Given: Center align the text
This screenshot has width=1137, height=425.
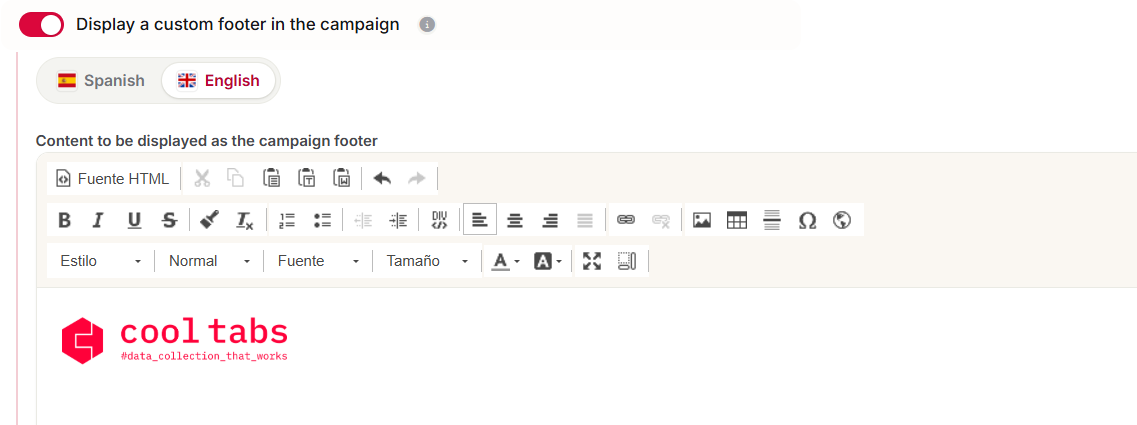Looking at the screenshot, I should [515, 220].
